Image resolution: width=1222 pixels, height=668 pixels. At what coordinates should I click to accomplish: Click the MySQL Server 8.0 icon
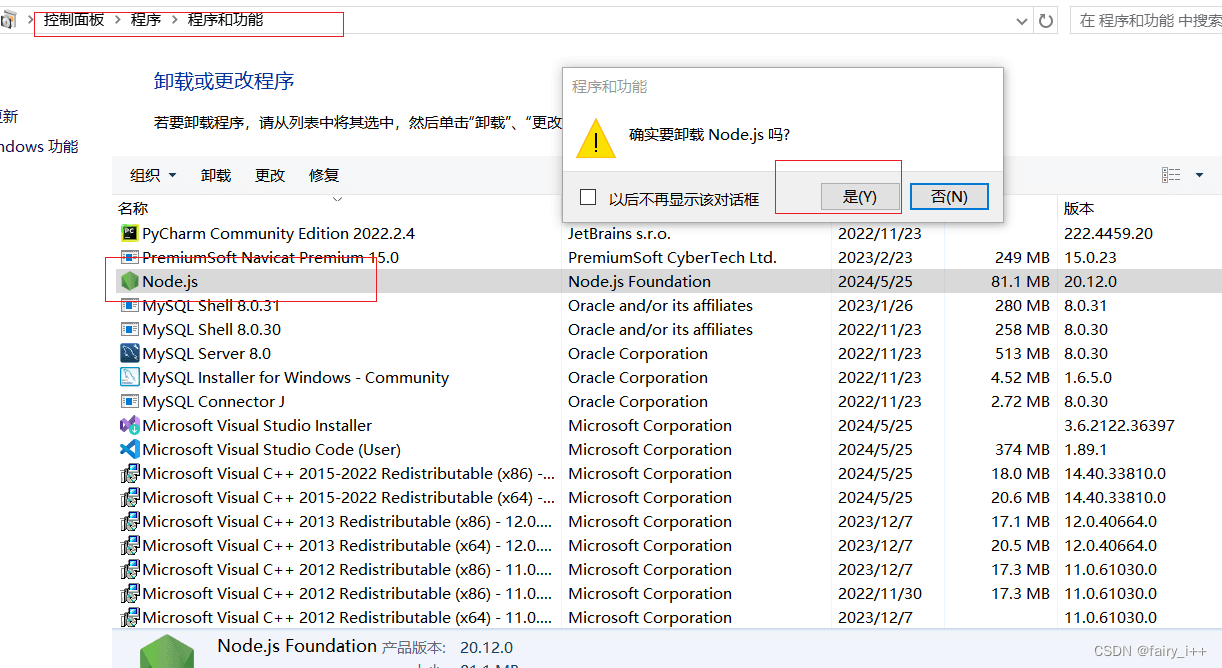click(x=129, y=353)
